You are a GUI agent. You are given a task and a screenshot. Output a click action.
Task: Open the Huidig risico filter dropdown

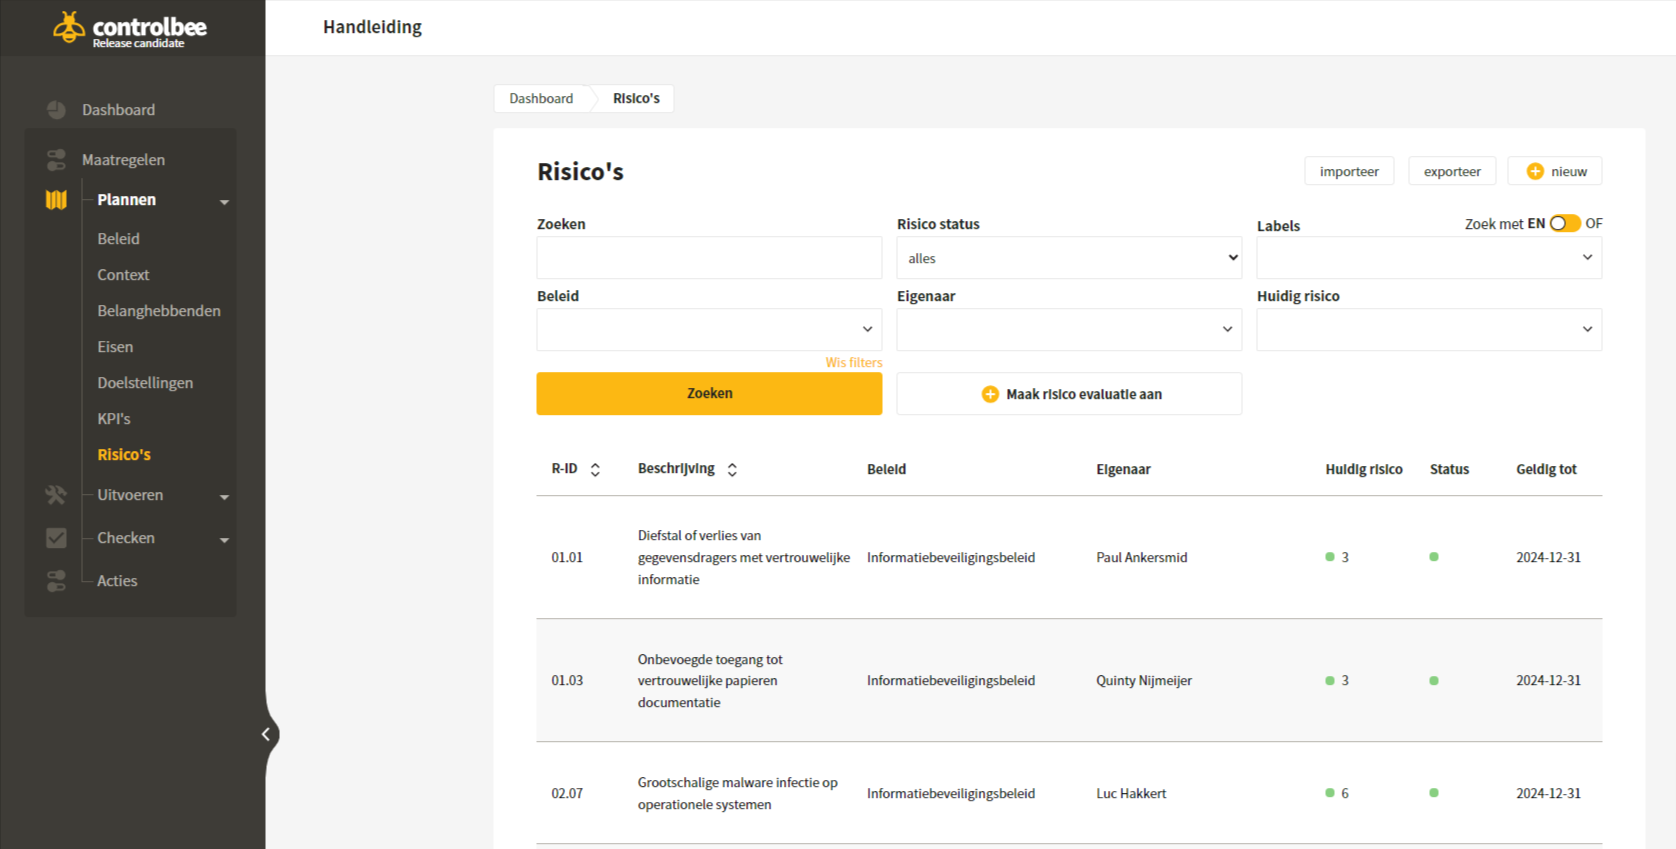pyautogui.click(x=1429, y=329)
